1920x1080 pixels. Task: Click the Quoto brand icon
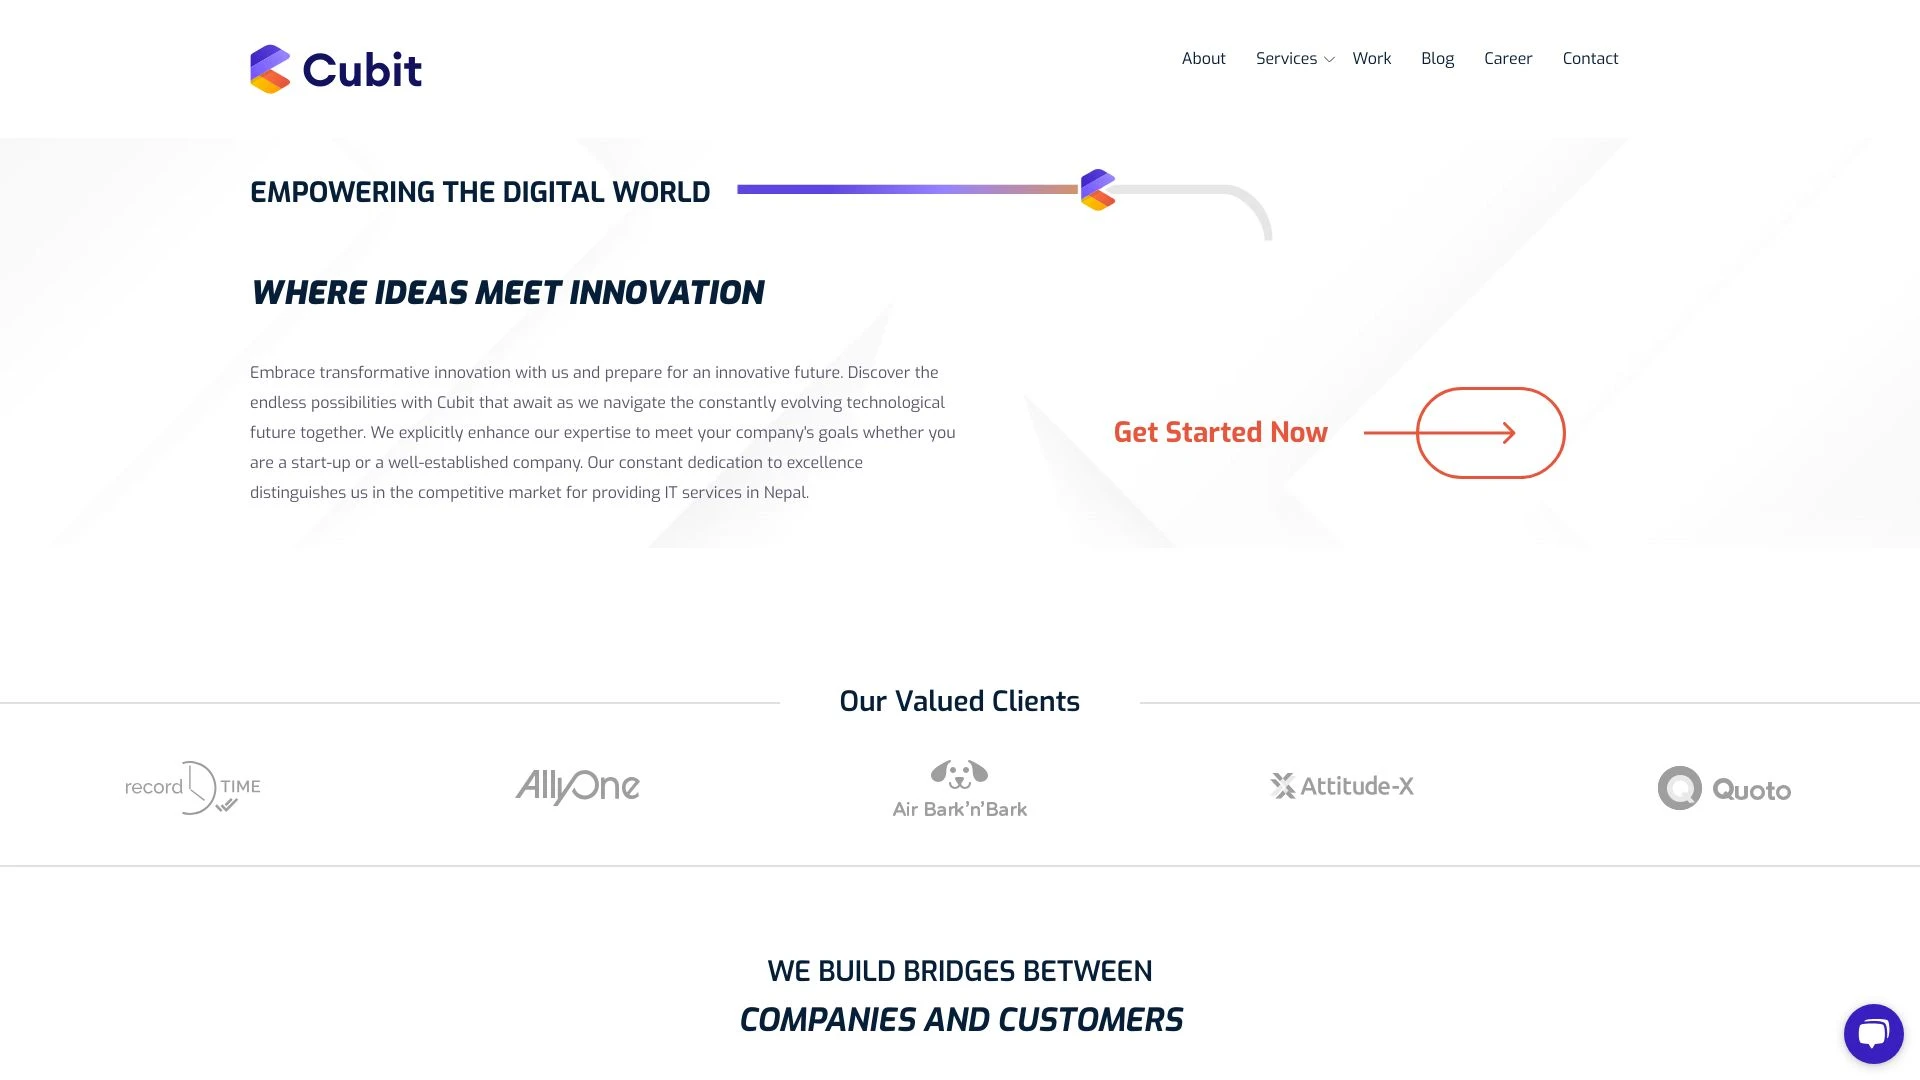point(1679,787)
